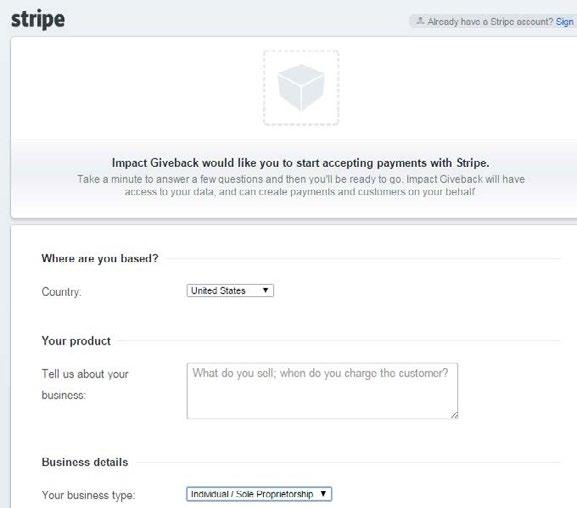Viewport: 577px width, 508px height.
Task: Select the 'Business details' section heading
Action: [x=85, y=462]
